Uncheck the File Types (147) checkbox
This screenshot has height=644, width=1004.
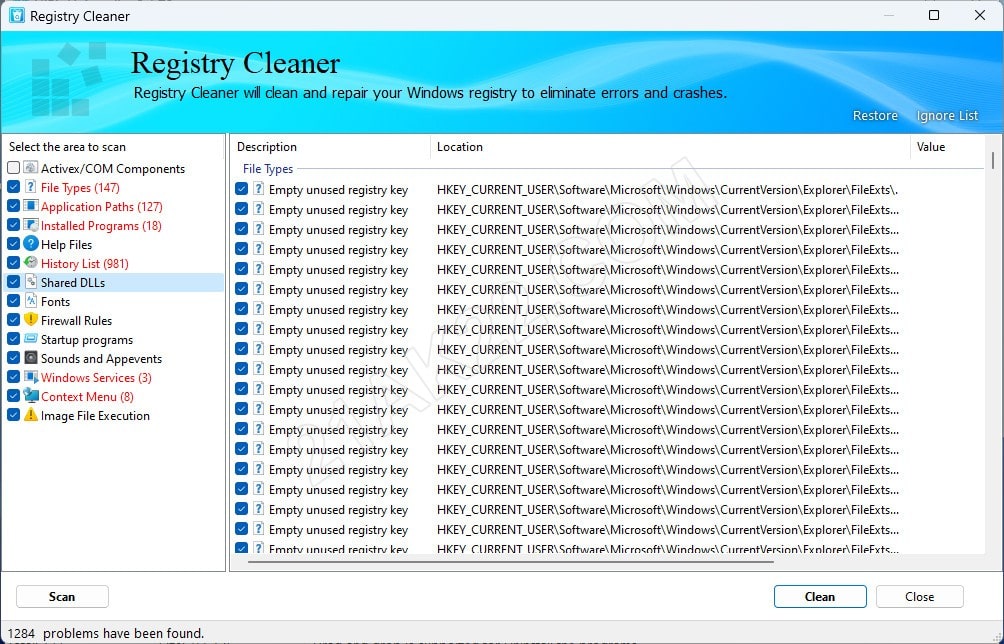pyautogui.click(x=13, y=187)
